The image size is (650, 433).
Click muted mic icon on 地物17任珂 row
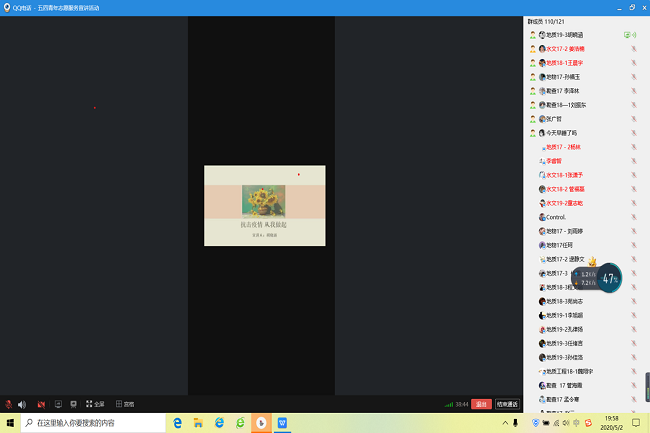[633, 245]
